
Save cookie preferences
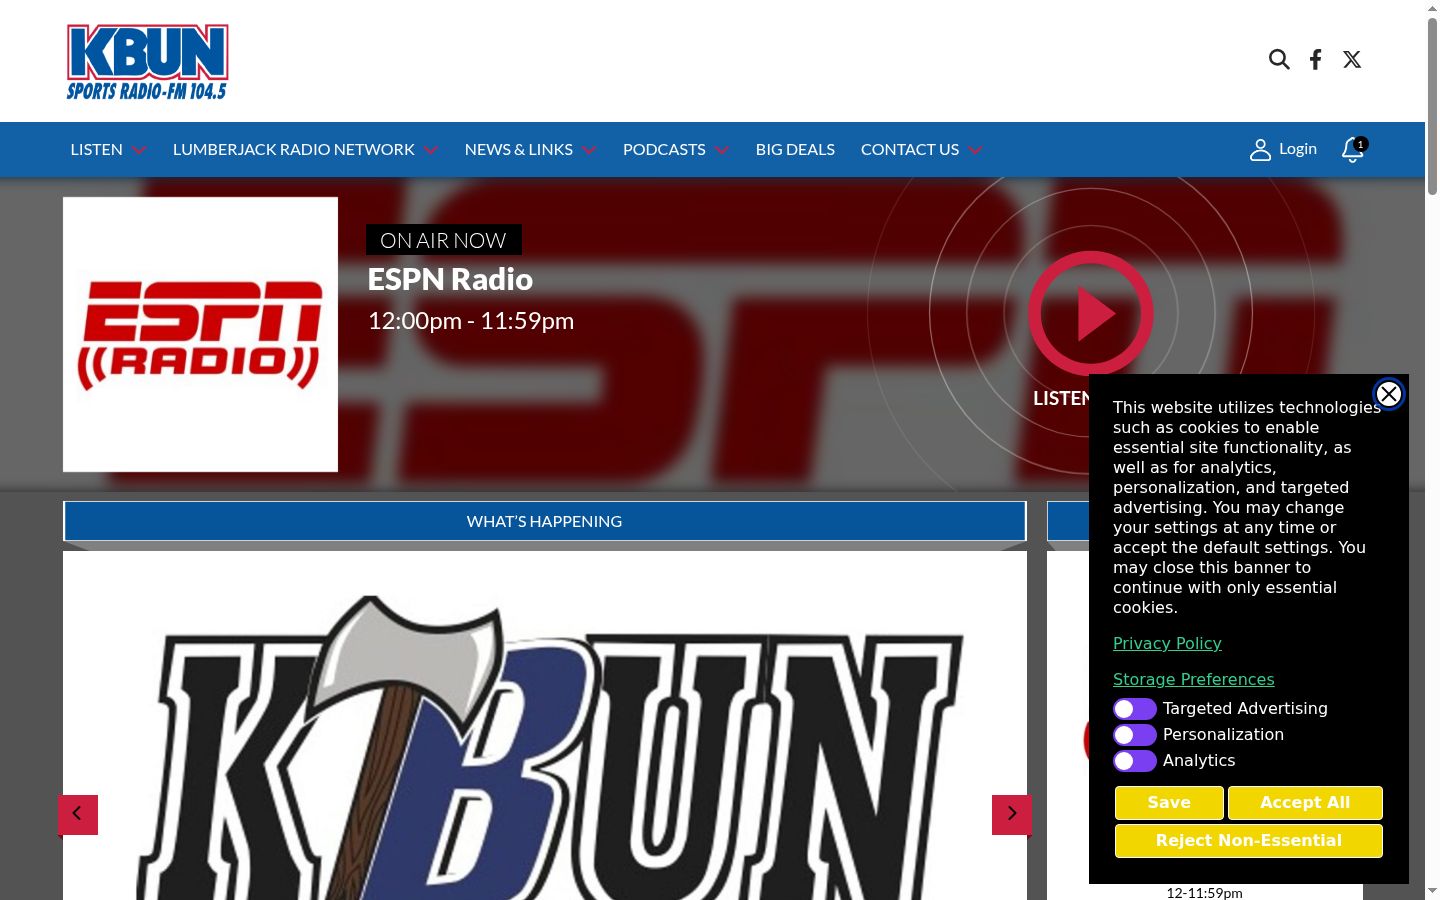pos(1169,802)
